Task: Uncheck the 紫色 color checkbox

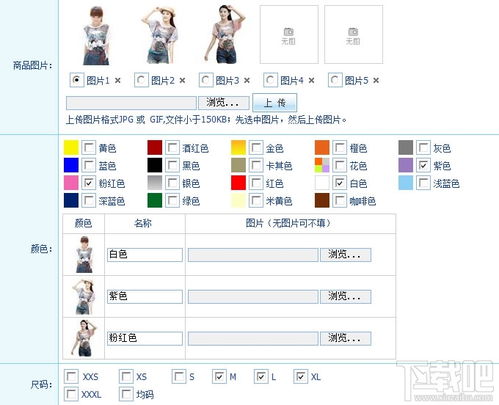Action: [x=423, y=165]
